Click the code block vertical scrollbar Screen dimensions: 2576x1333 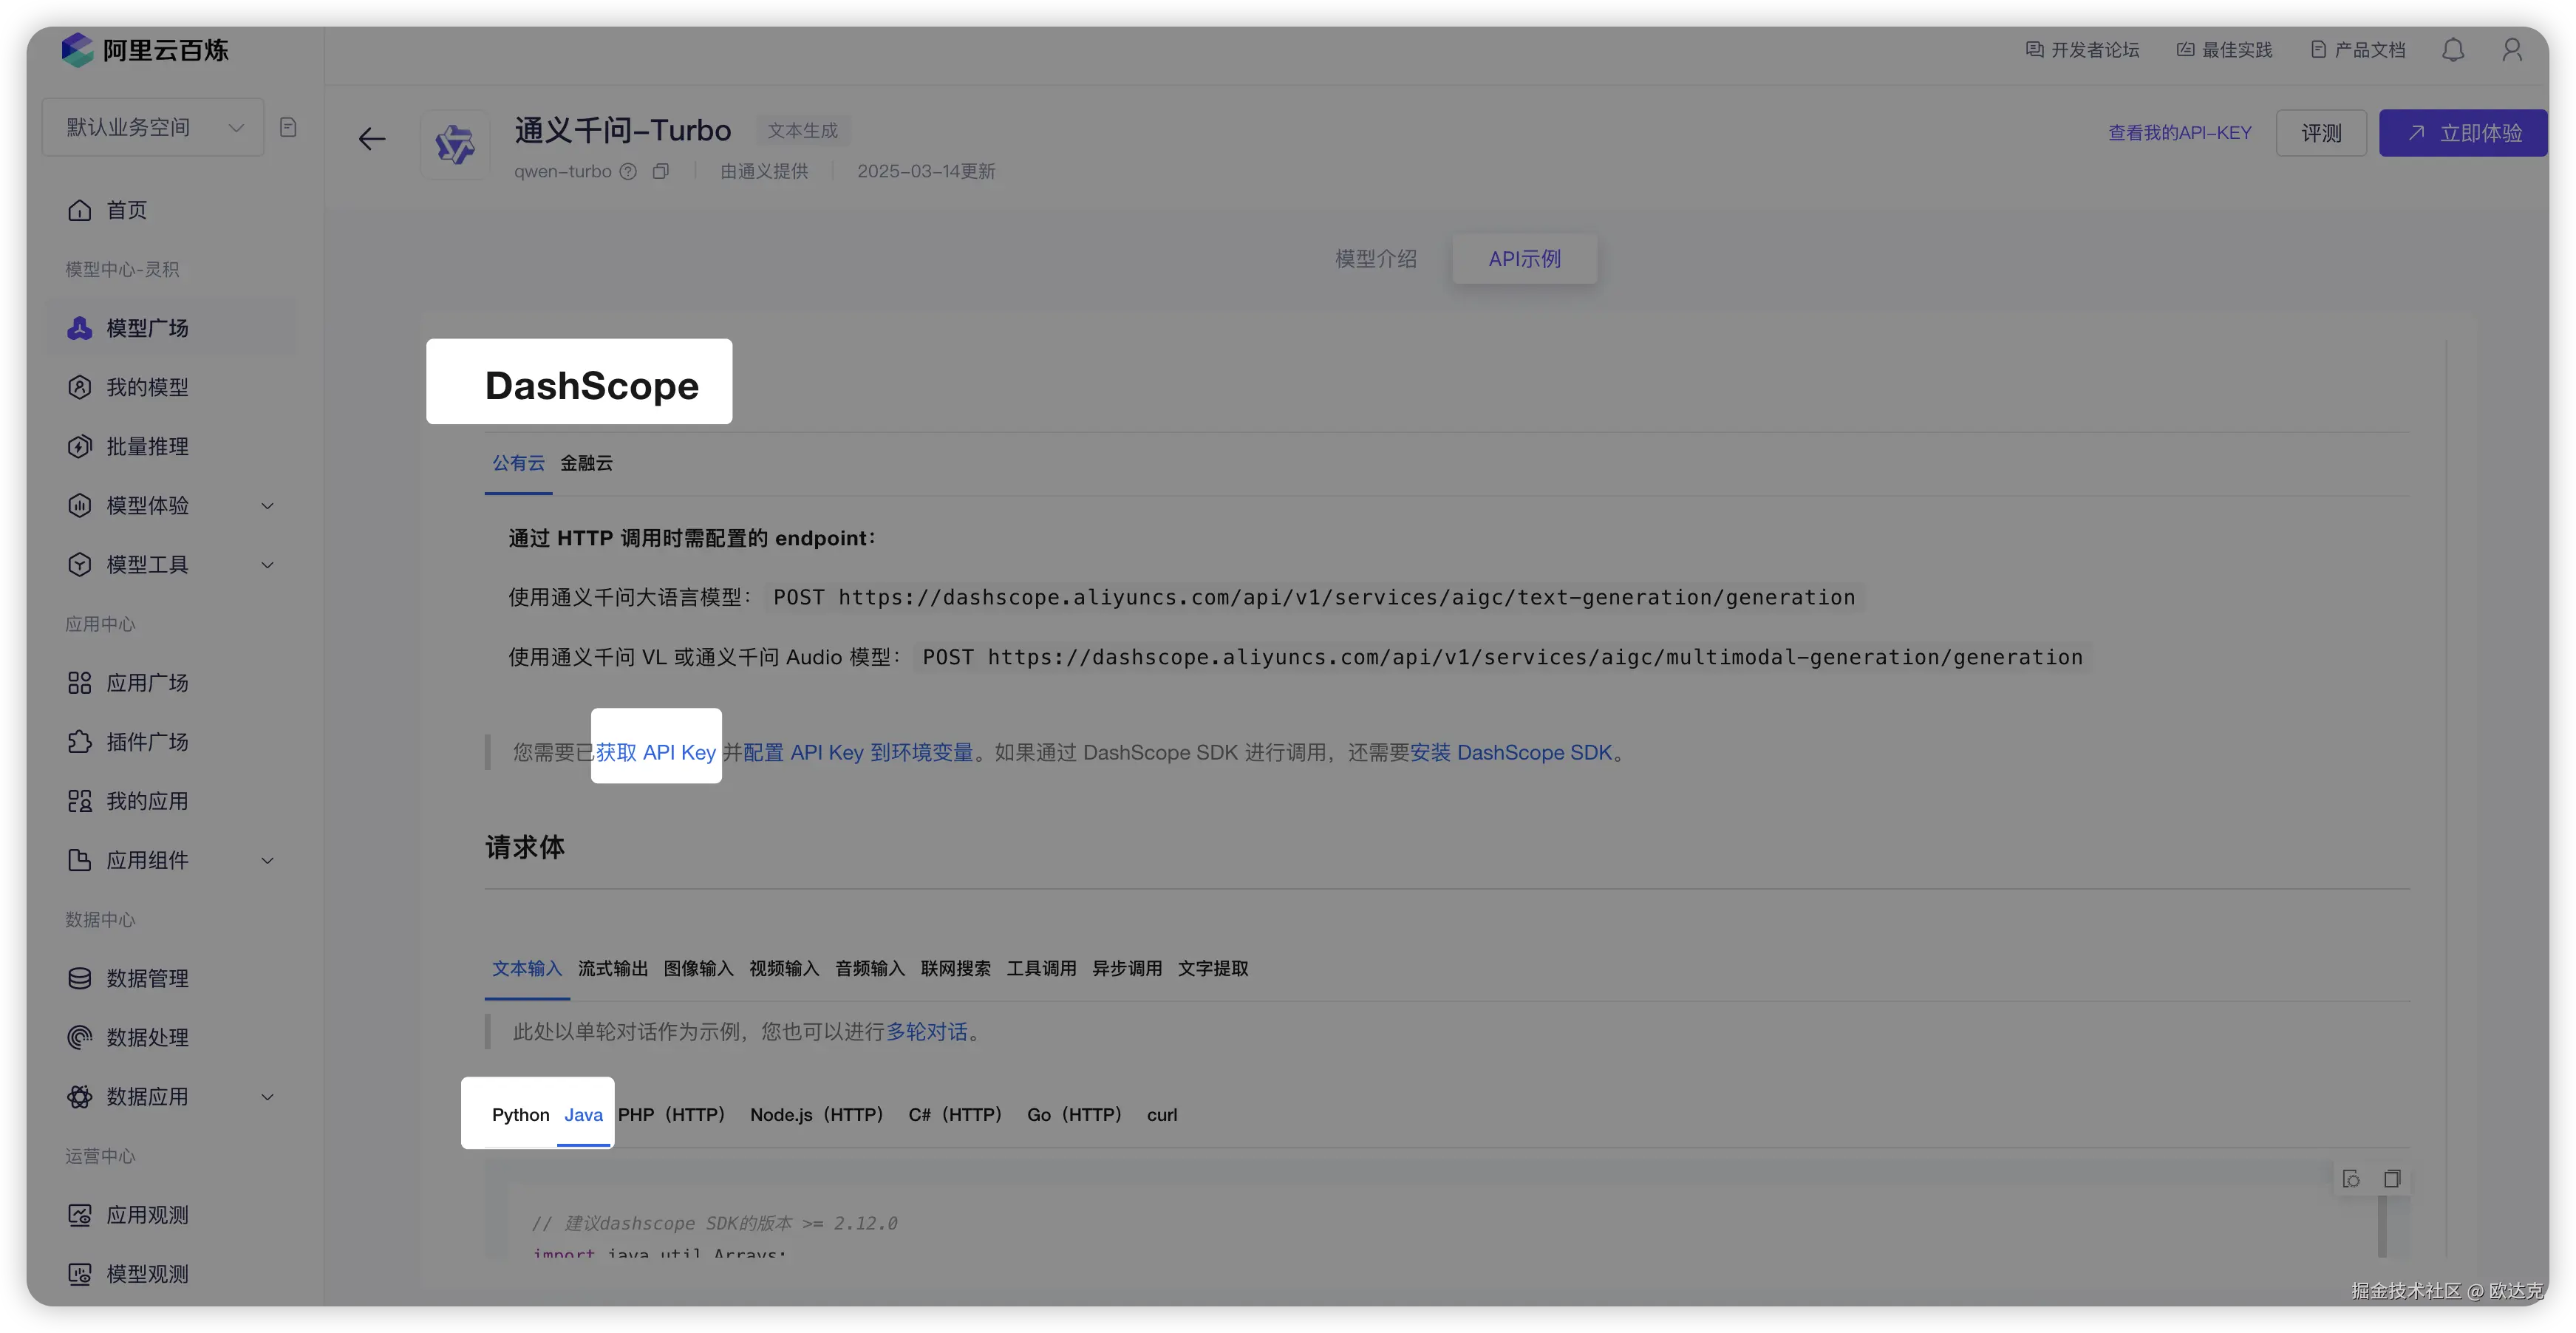(2382, 1225)
